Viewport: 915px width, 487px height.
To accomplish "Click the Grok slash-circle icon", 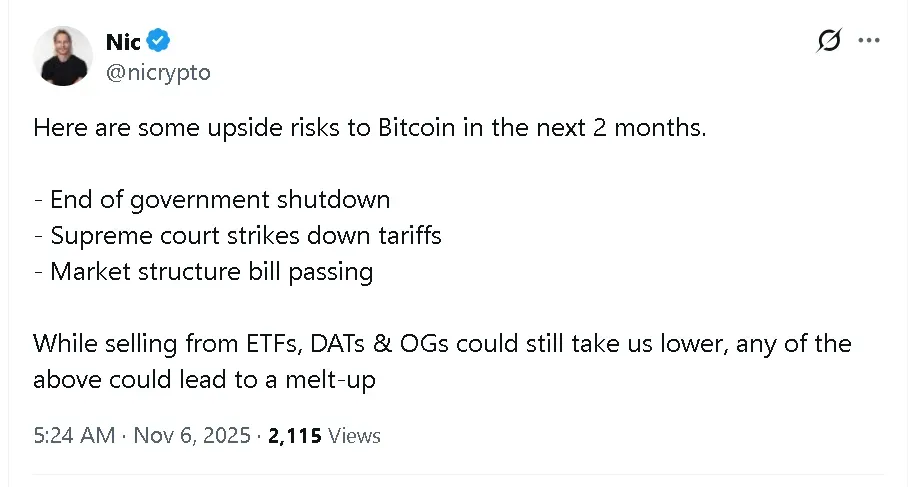I will pyautogui.click(x=829, y=41).
